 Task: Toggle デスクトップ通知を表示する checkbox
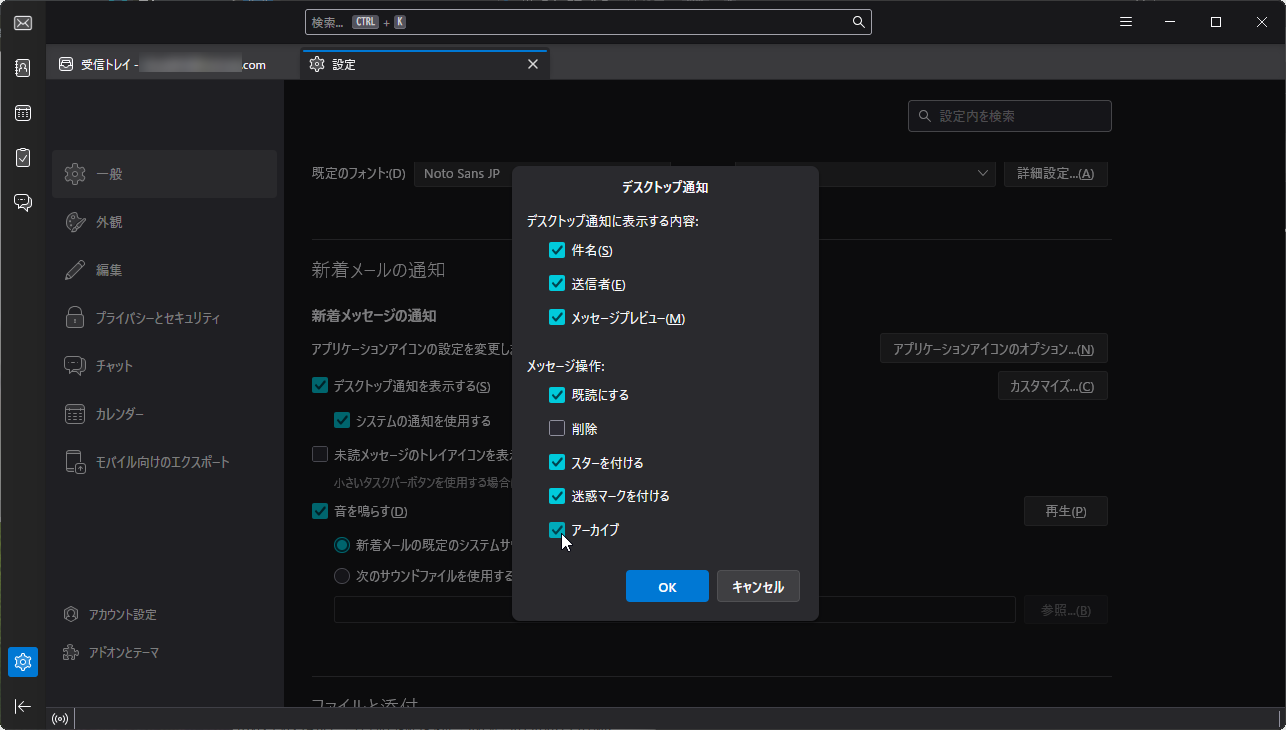(320, 385)
